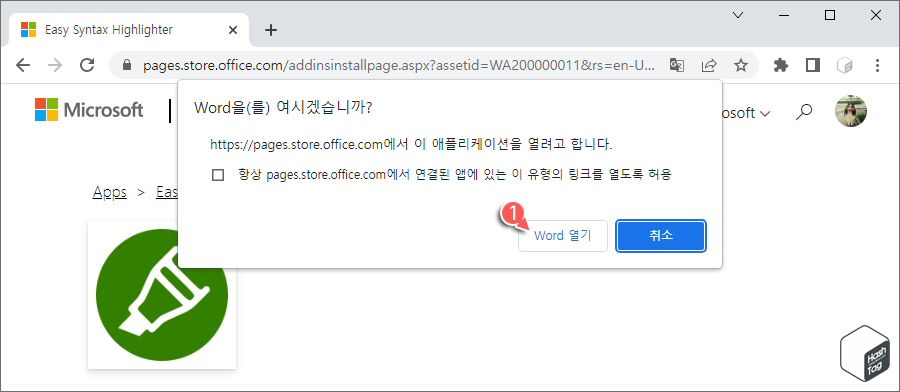Select the Easy Syntax Highlighter tab

pyautogui.click(x=129, y=30)
